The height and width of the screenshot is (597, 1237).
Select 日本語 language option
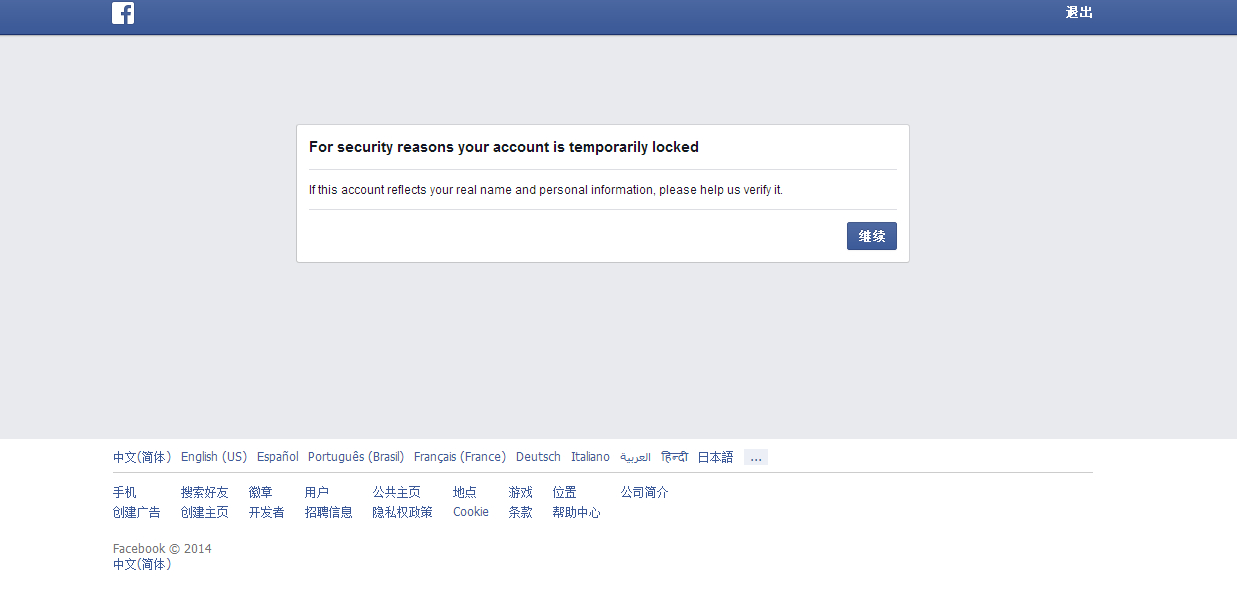click(x=715, y=457)
